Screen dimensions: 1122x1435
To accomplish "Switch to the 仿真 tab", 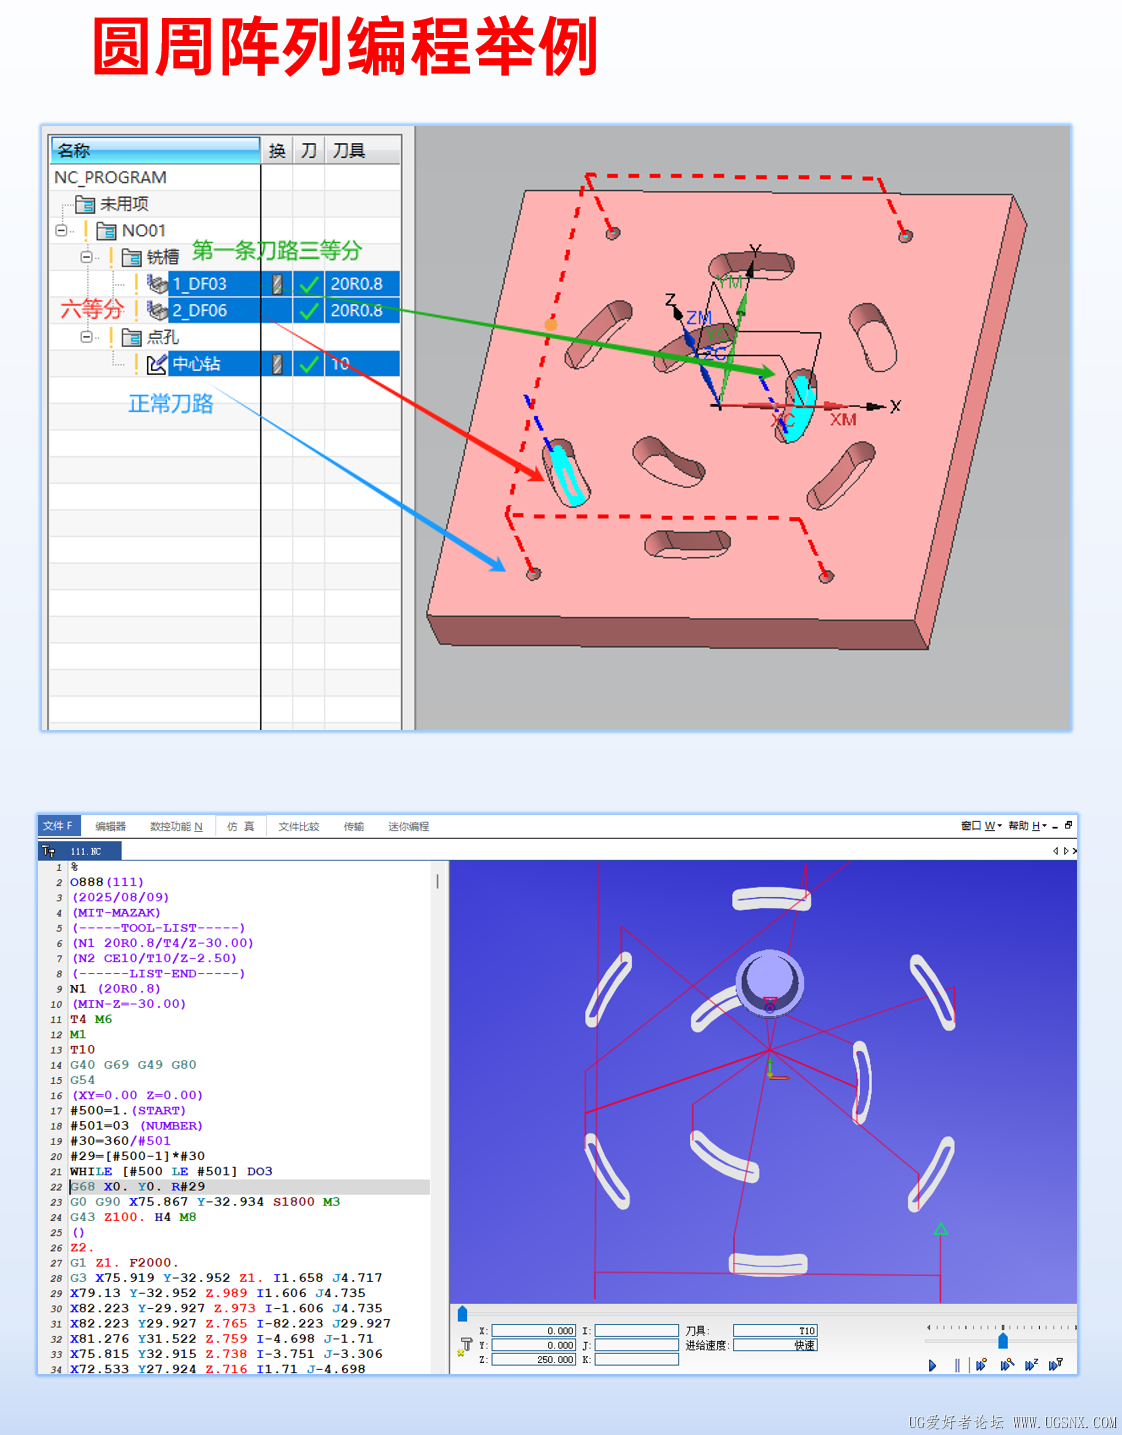I will click(240, 826).
